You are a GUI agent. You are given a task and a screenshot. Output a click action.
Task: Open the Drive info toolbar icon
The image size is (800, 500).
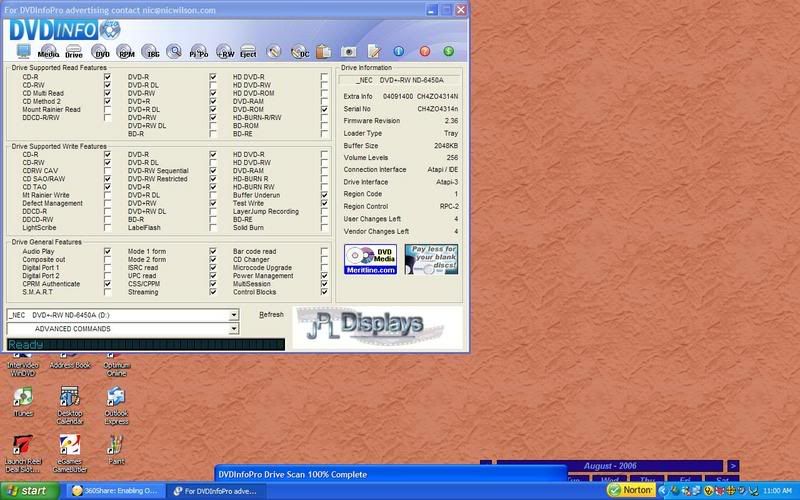click(73, 51)
